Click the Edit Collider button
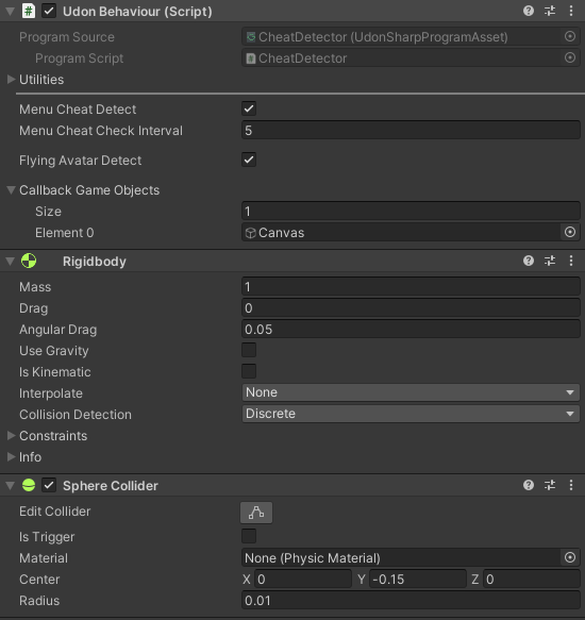The height and width of the screenshot is (620, 585). click(256, 512)
